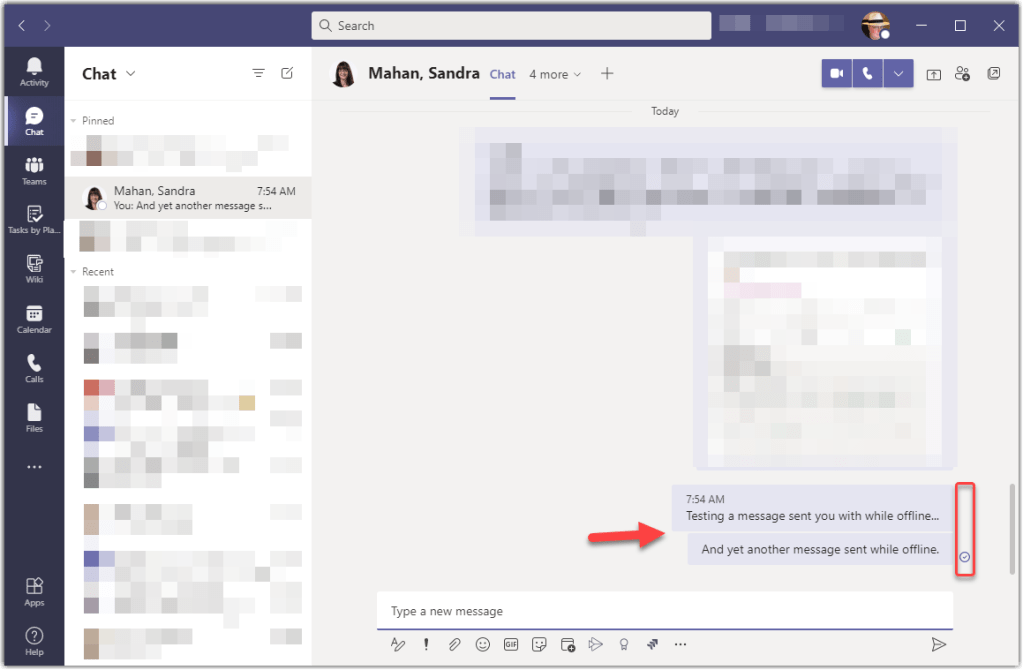The height and width of the screenshot is (670, 1023).
Task: Send the message
Action: (x=940, y=644)
